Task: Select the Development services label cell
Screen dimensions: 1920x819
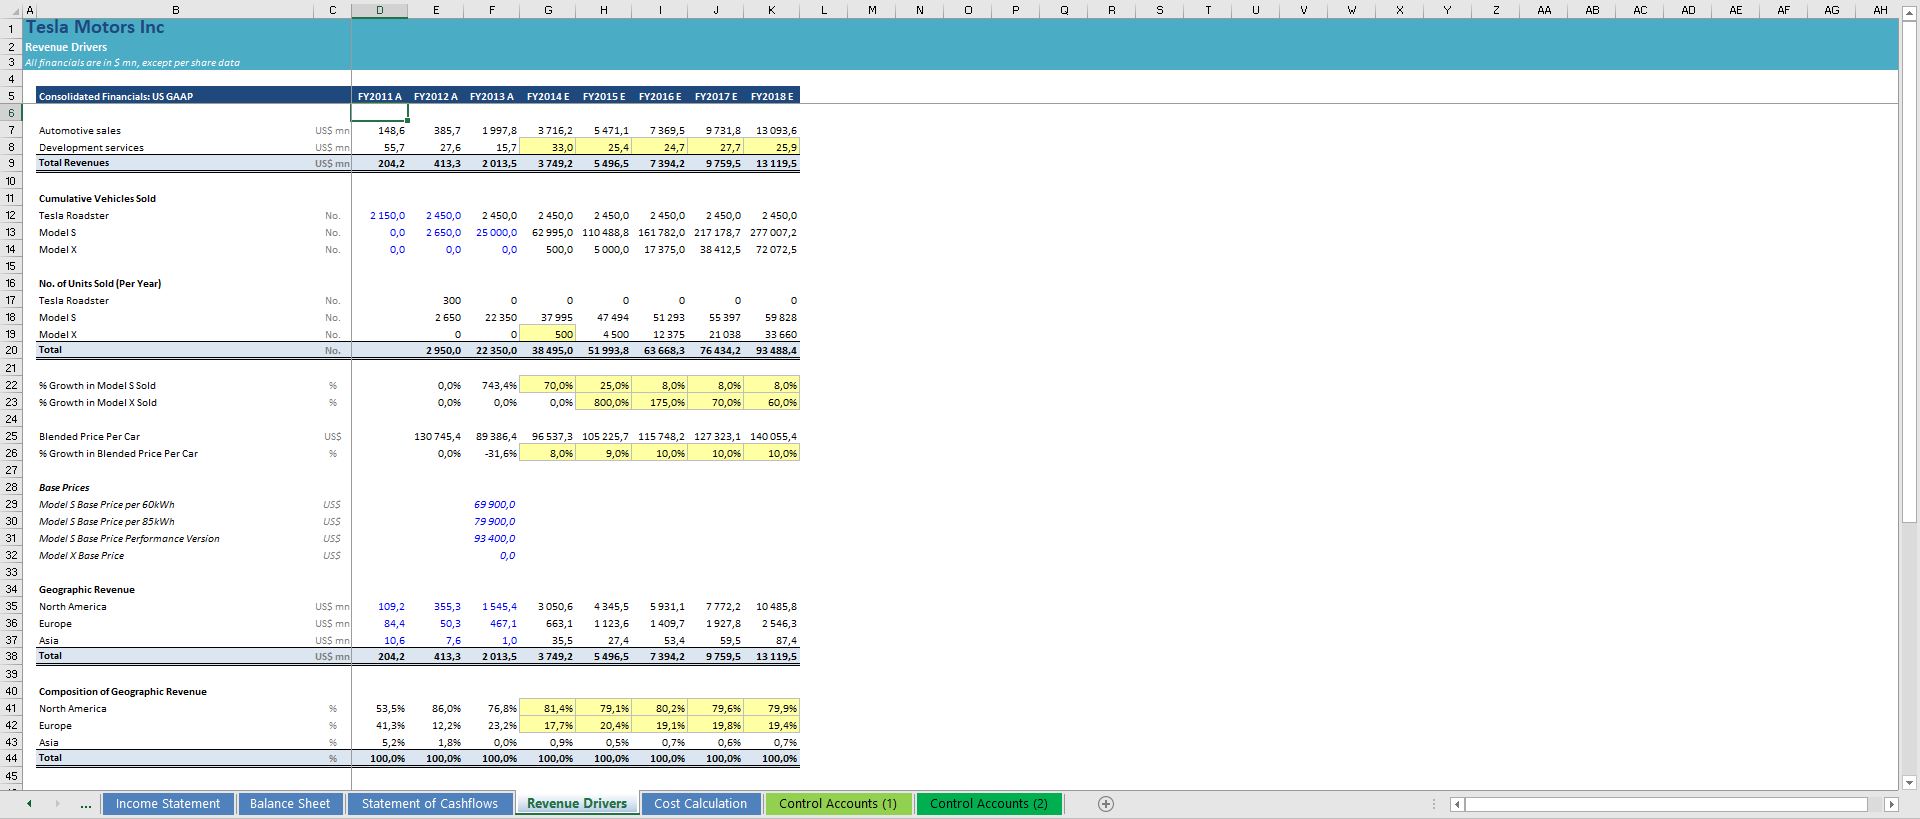Action: [176, 147]
